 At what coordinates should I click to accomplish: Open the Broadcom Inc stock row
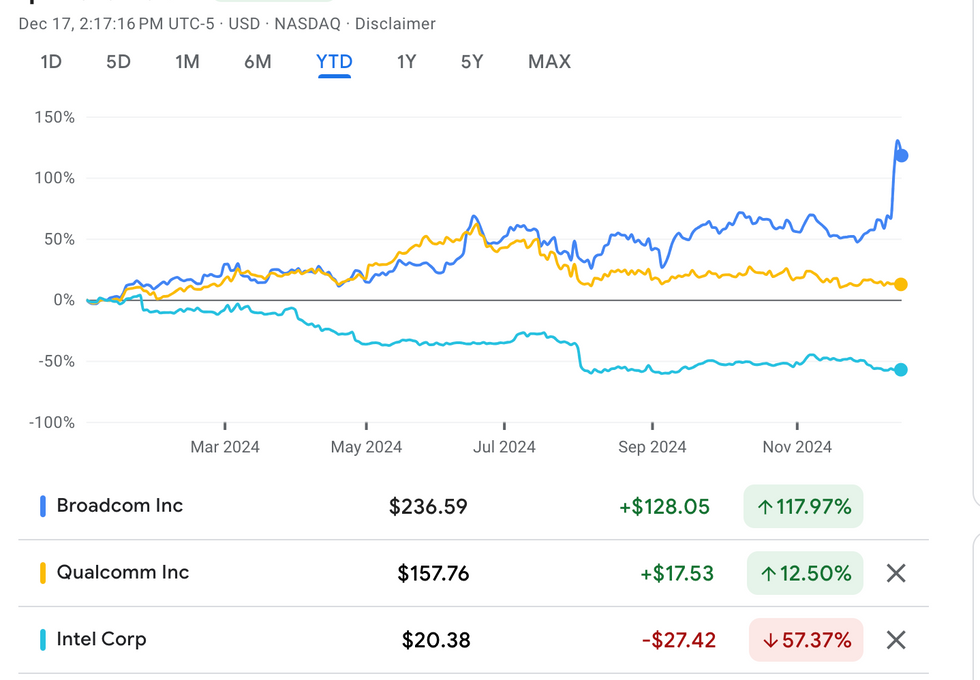[x=120, y=506]
